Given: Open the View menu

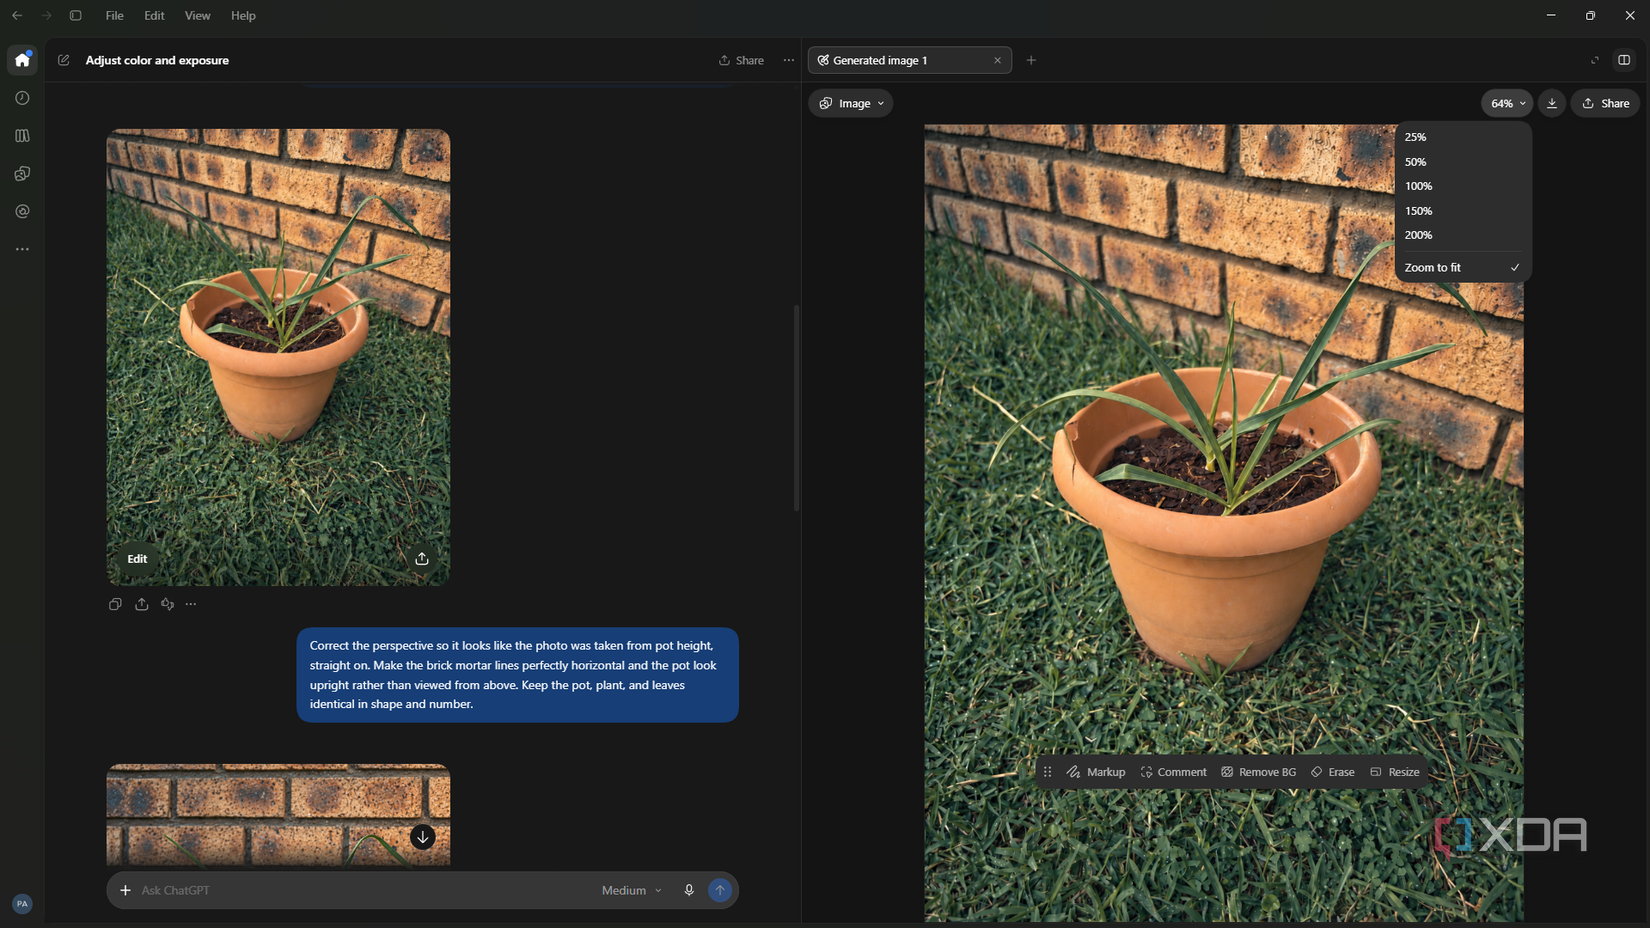Looking at the screenshot, I should 198,16.
